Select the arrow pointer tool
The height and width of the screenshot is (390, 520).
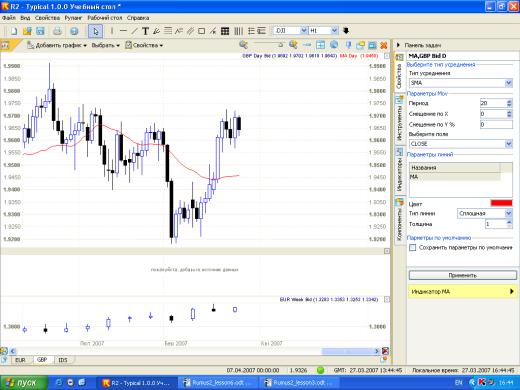tap(95, 31)
